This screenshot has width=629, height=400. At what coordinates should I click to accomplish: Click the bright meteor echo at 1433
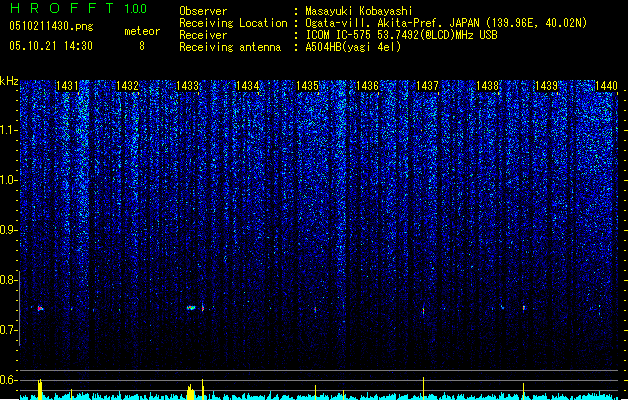[191, 308]
